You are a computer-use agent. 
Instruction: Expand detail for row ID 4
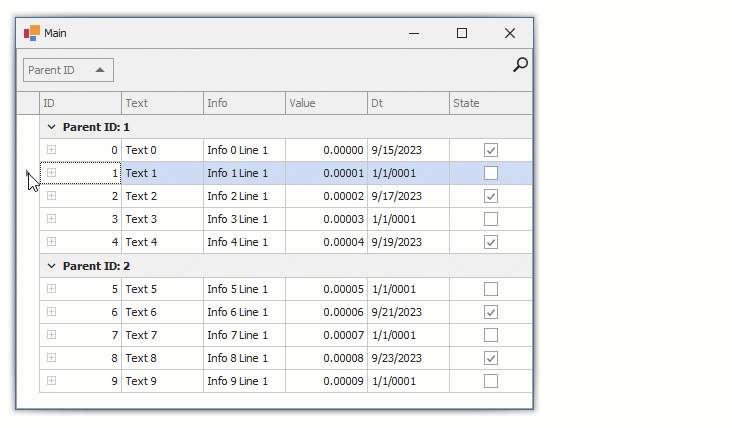[x=51, y=242]
